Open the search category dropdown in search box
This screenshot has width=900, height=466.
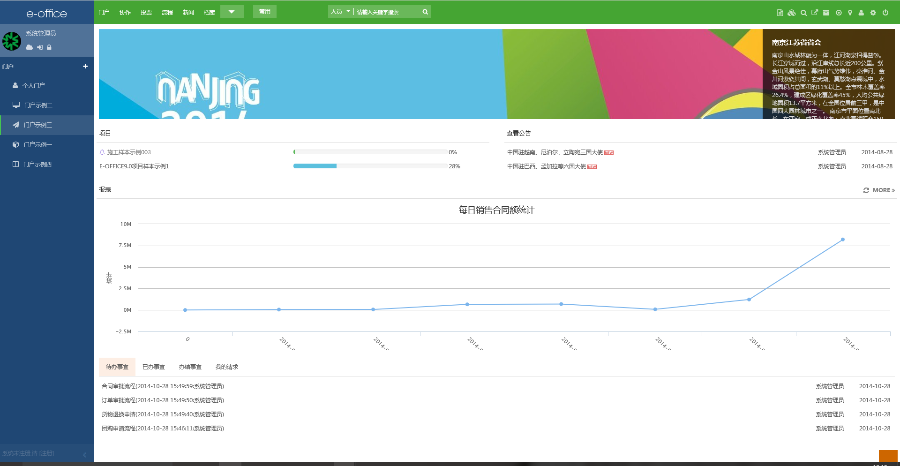340,11
